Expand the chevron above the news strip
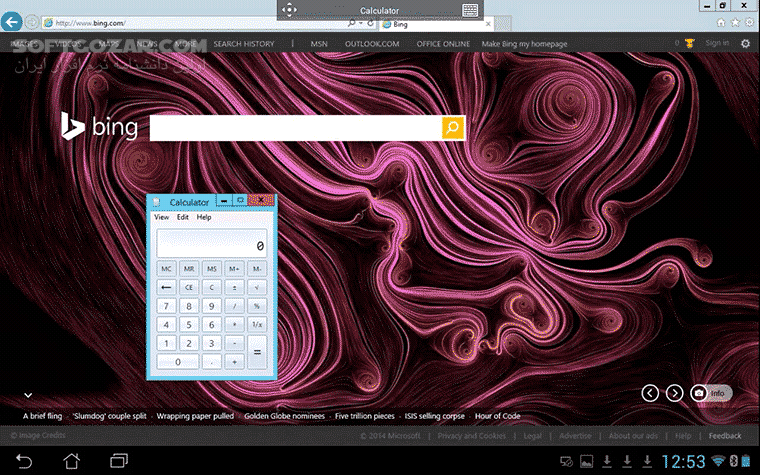Screen dimensions: 760x475 click(27, 395)
